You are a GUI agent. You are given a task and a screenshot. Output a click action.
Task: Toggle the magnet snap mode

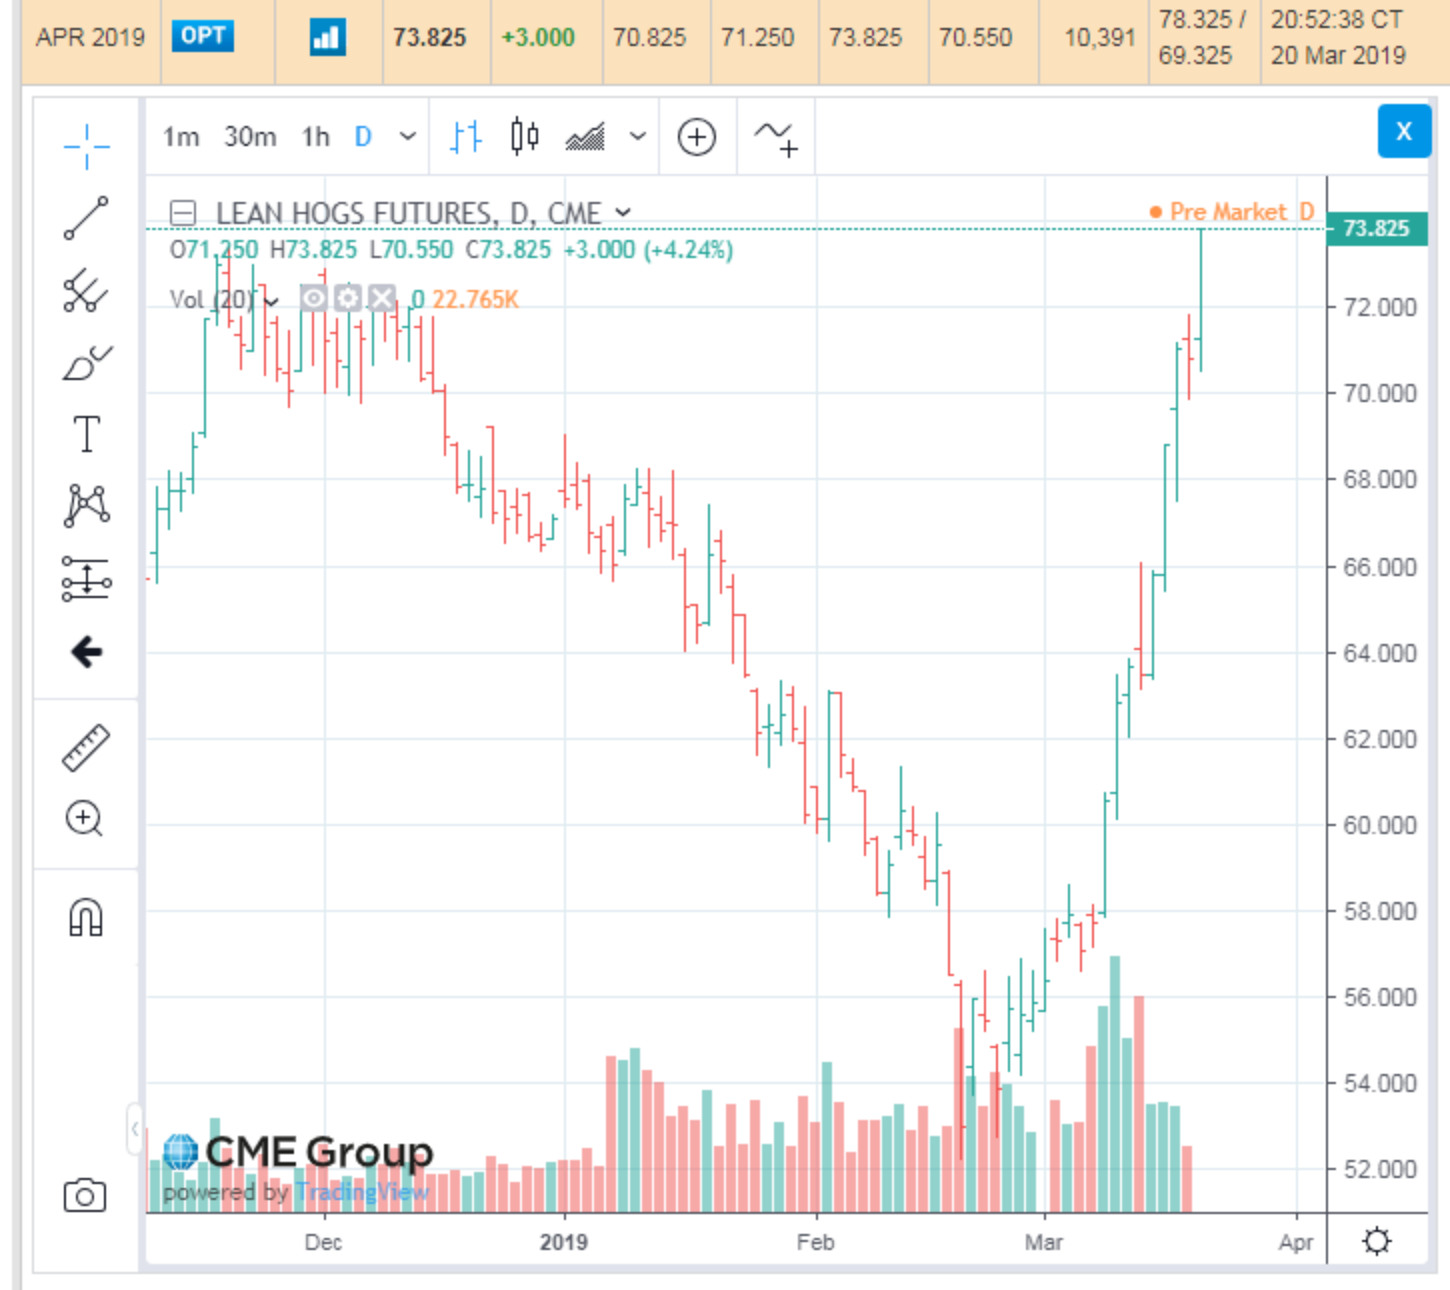click(x=86, y=917)
